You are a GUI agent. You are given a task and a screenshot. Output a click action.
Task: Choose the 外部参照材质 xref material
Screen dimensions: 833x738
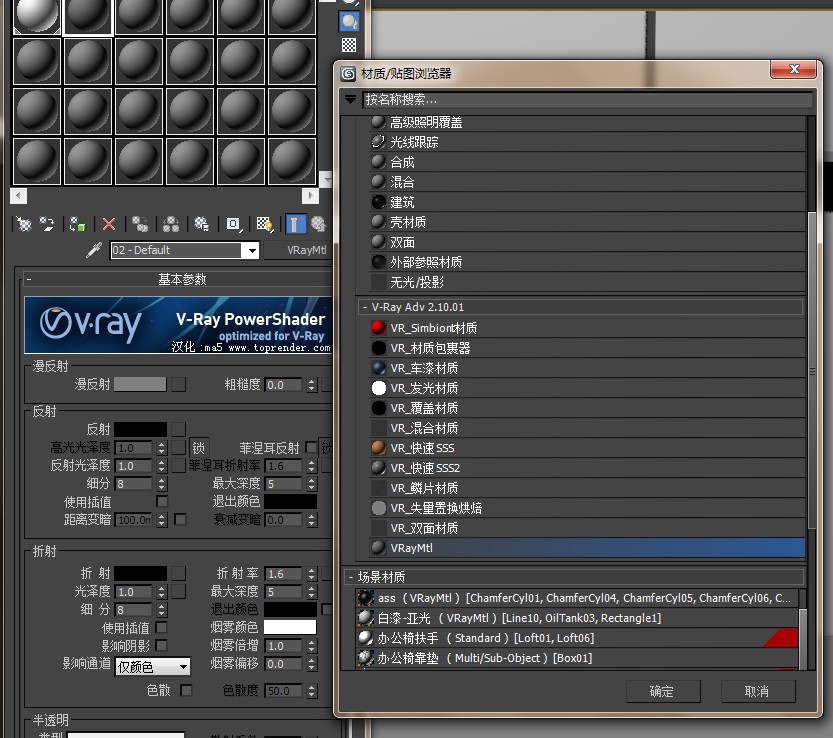(587, 262)
